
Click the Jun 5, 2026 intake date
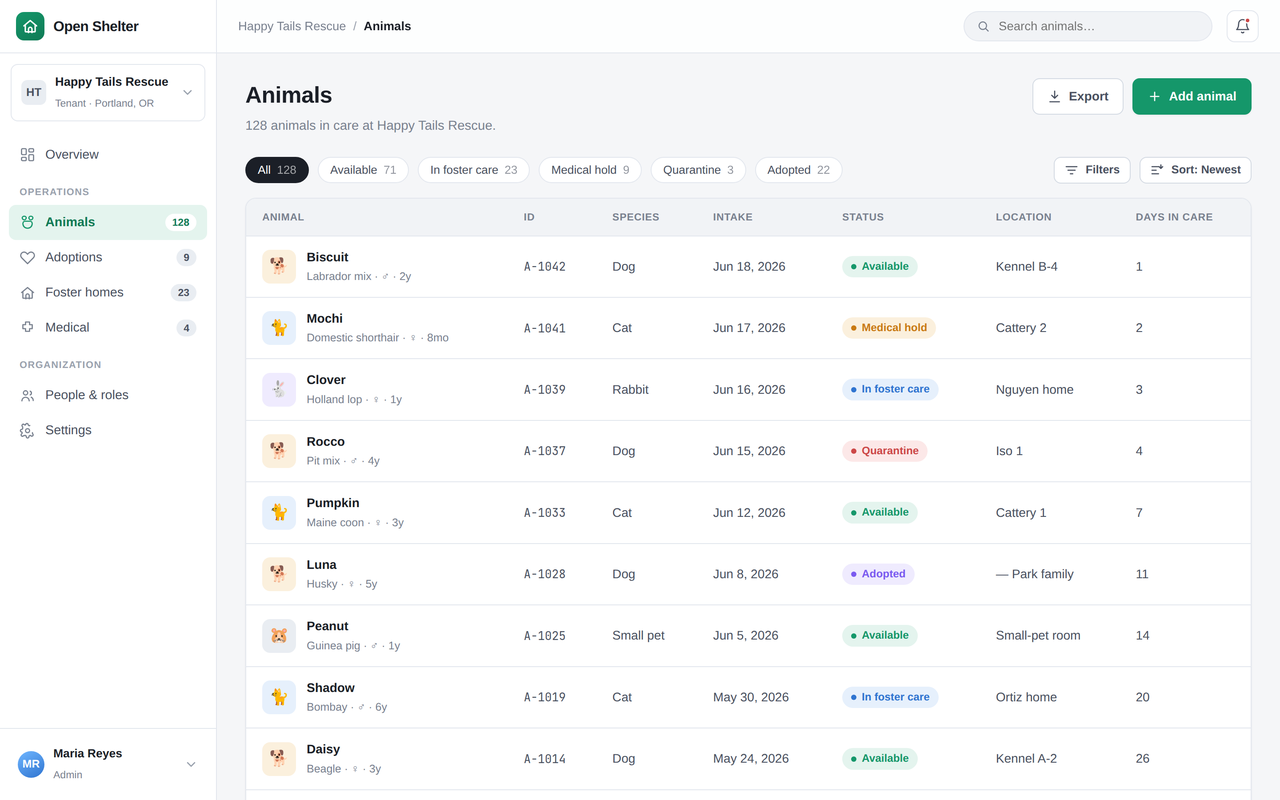tap(746, 636)
